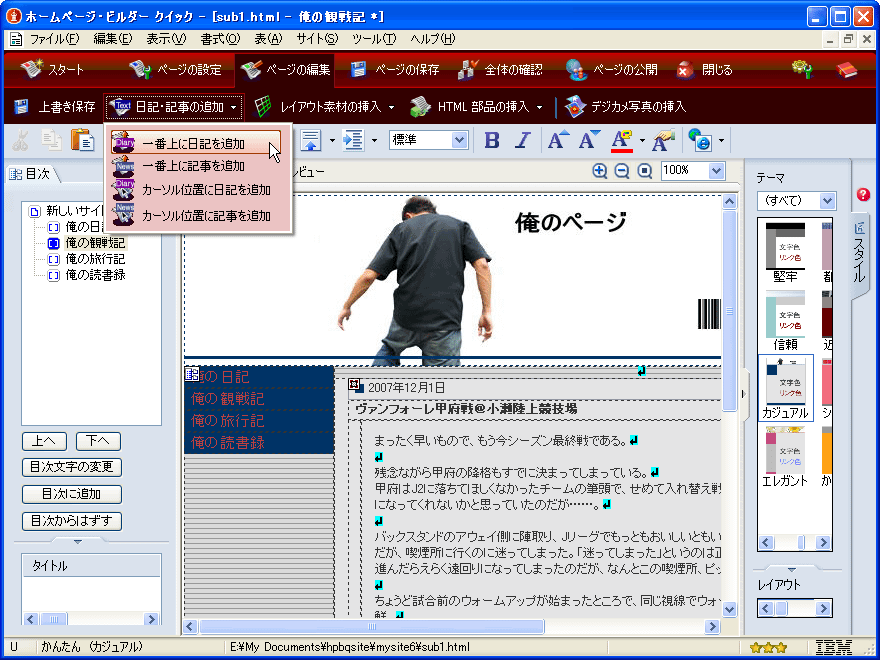Click the cut scissors icon

tap(20, 140)
